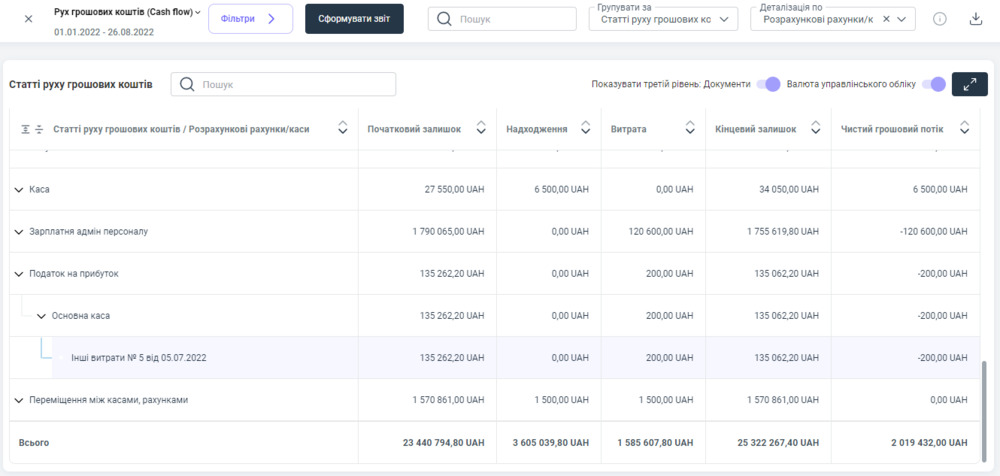Screen dimensions: 1000x476
Task: Click the Сформувати звіт button
Action: [354, 19]
